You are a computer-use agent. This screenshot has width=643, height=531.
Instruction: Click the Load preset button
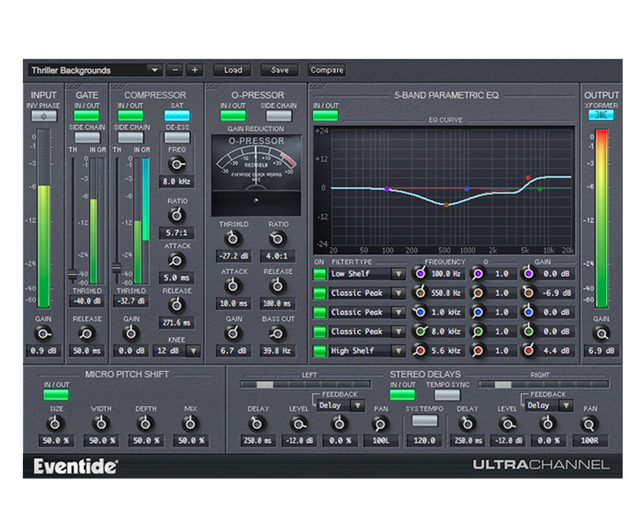click(233, 71)
